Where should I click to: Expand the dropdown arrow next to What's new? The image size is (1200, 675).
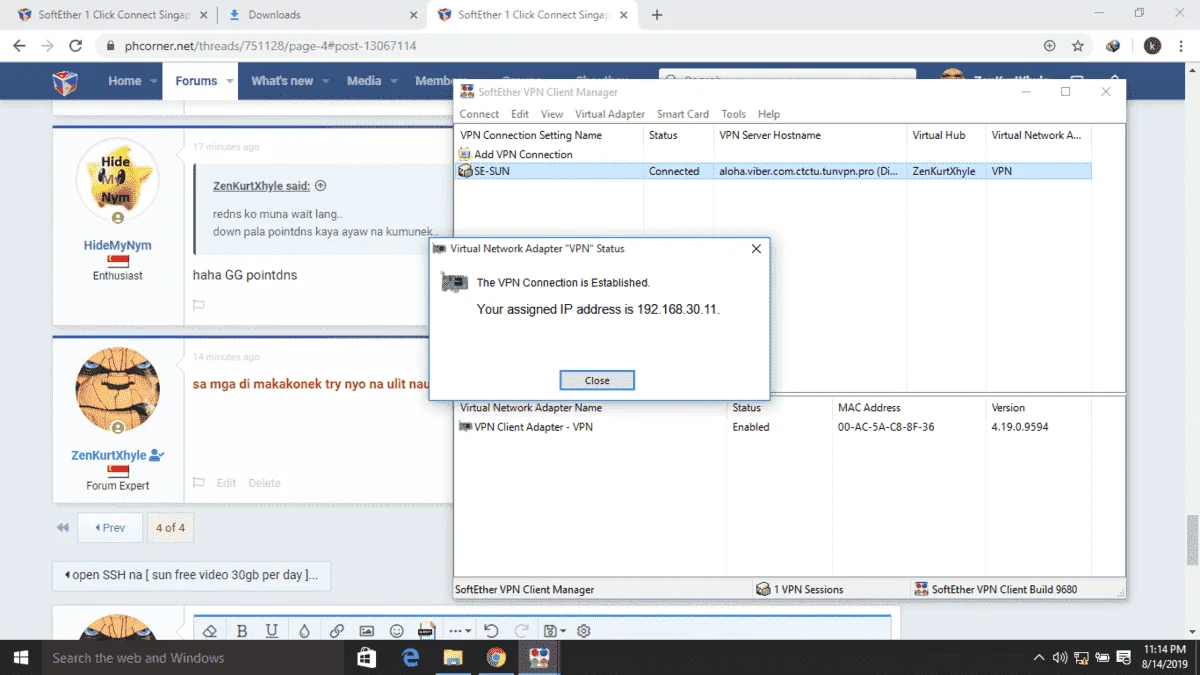[x=326, y=81]
